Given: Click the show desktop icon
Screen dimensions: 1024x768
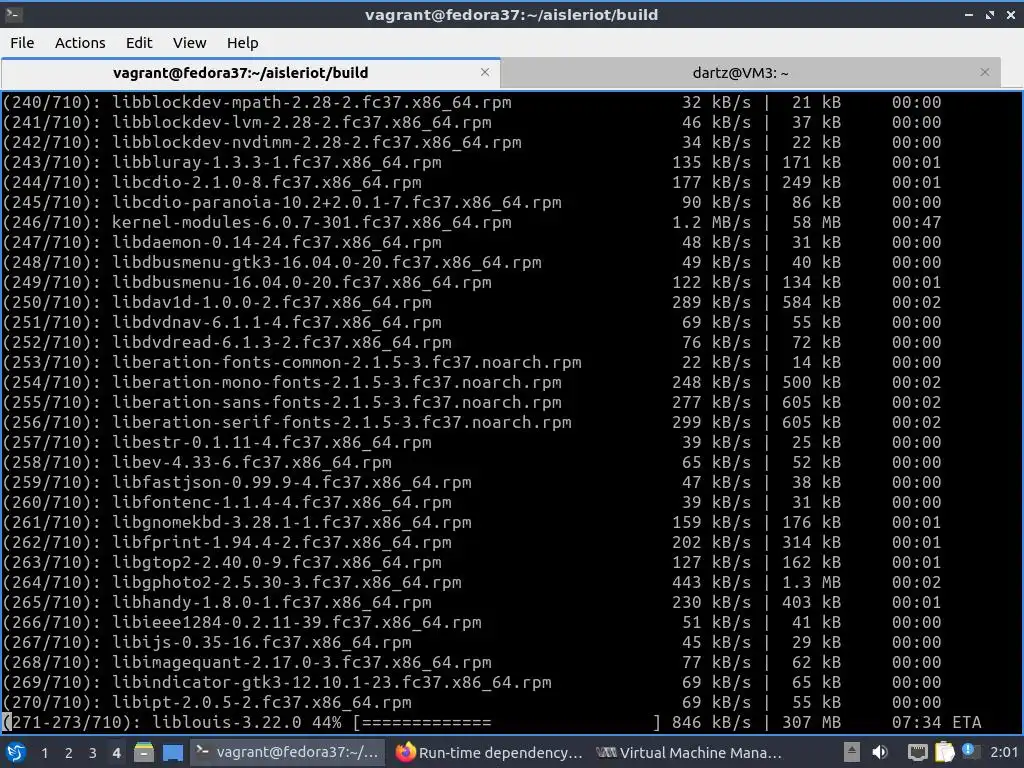Looking at the screenshot, I should [x=173, y=753].
